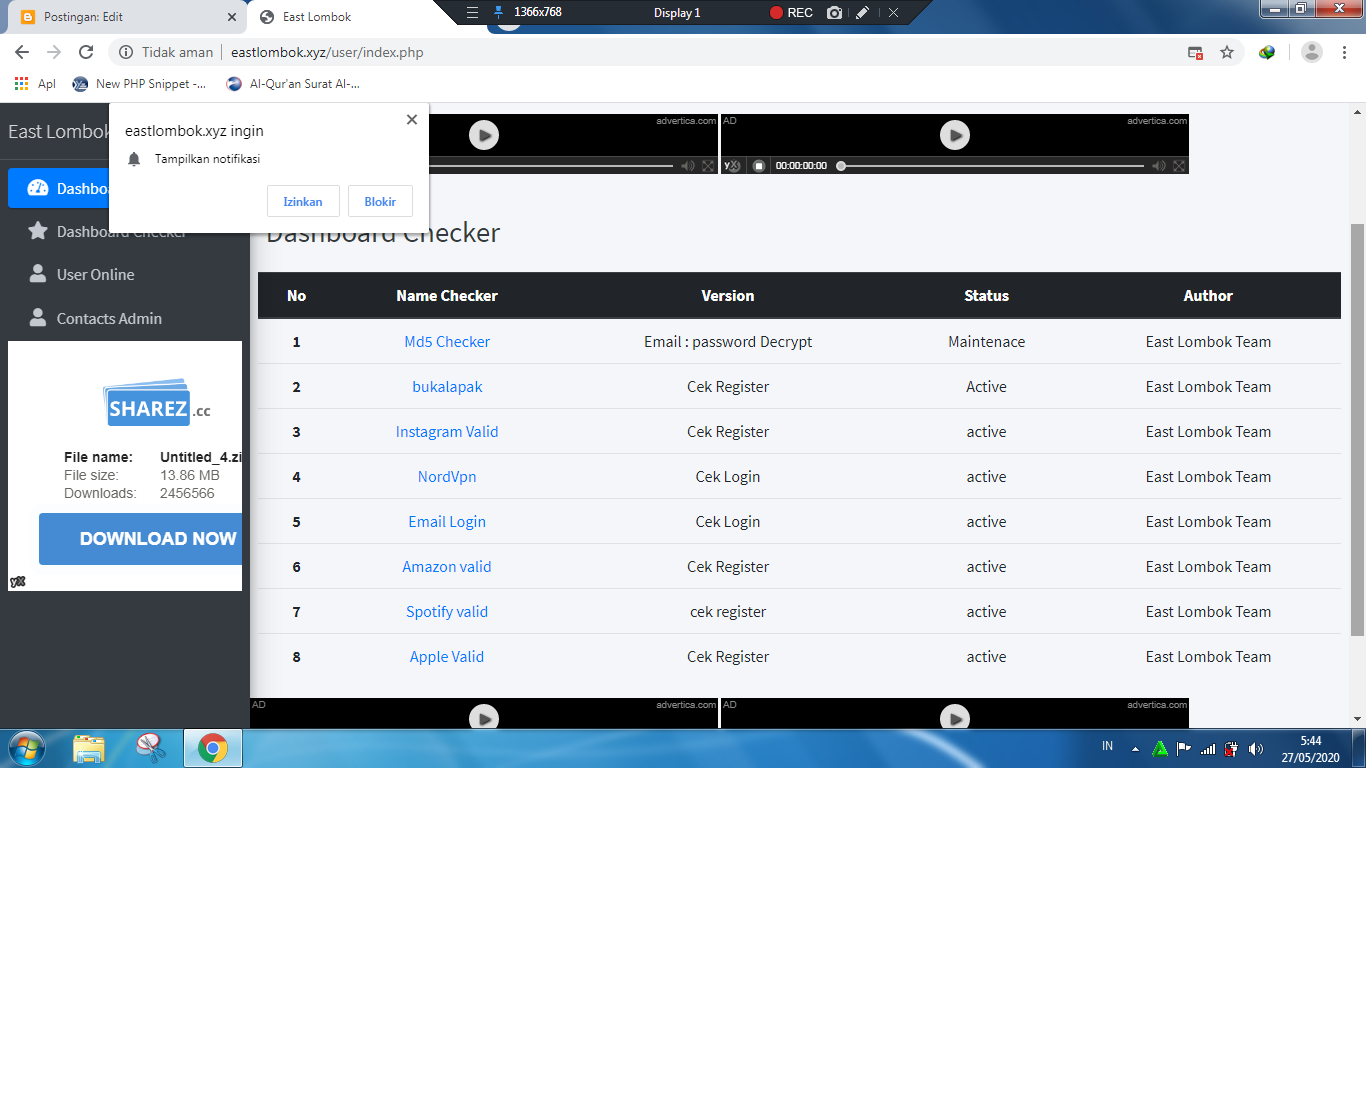
Task: Take a screenshot with the camera icon
Action: tap(834, 13)
